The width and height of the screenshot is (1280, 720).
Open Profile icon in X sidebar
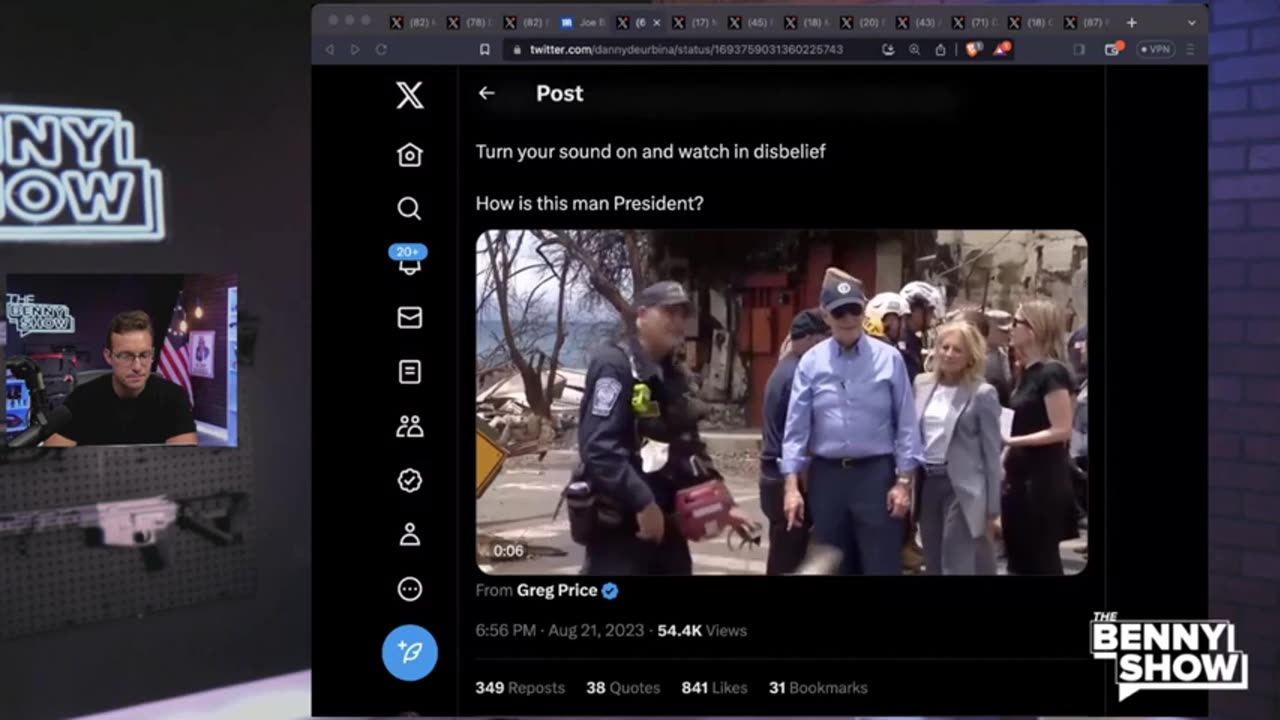click(409, 535)
